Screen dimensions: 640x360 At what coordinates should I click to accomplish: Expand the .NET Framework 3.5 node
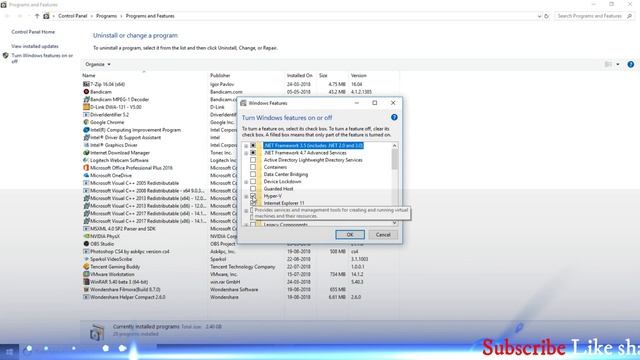point(246,146)
